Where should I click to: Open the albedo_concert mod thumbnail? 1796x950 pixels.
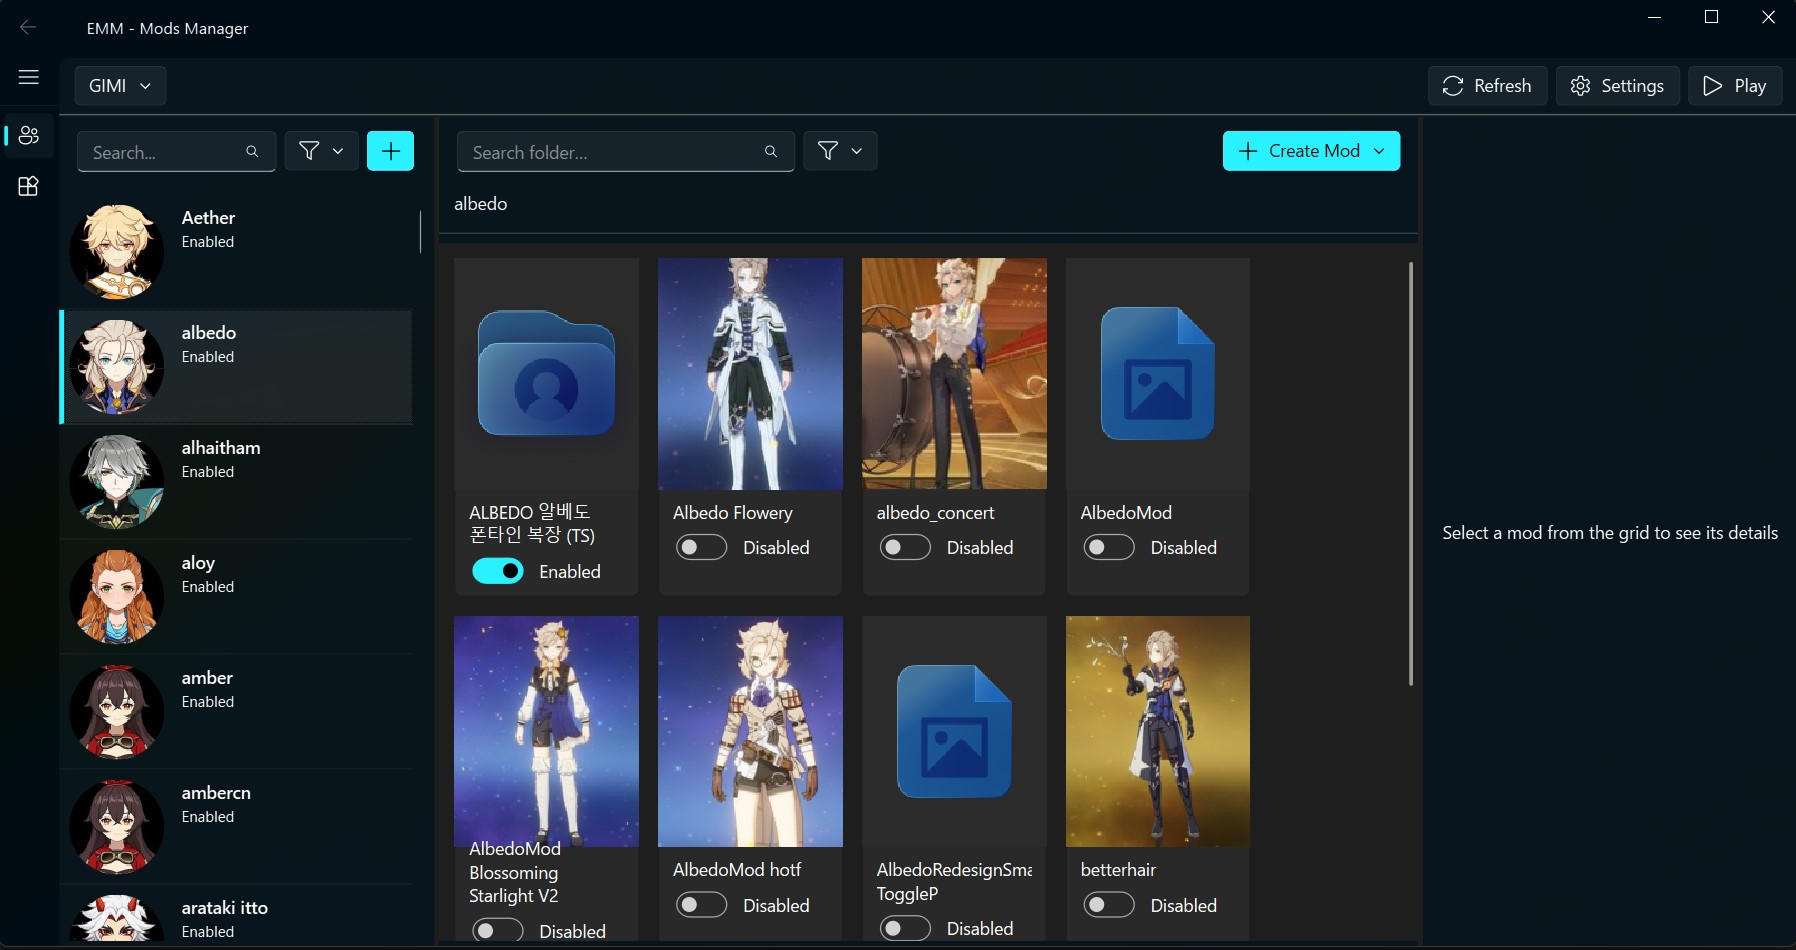pyautogui.click(x=953, y=374)
